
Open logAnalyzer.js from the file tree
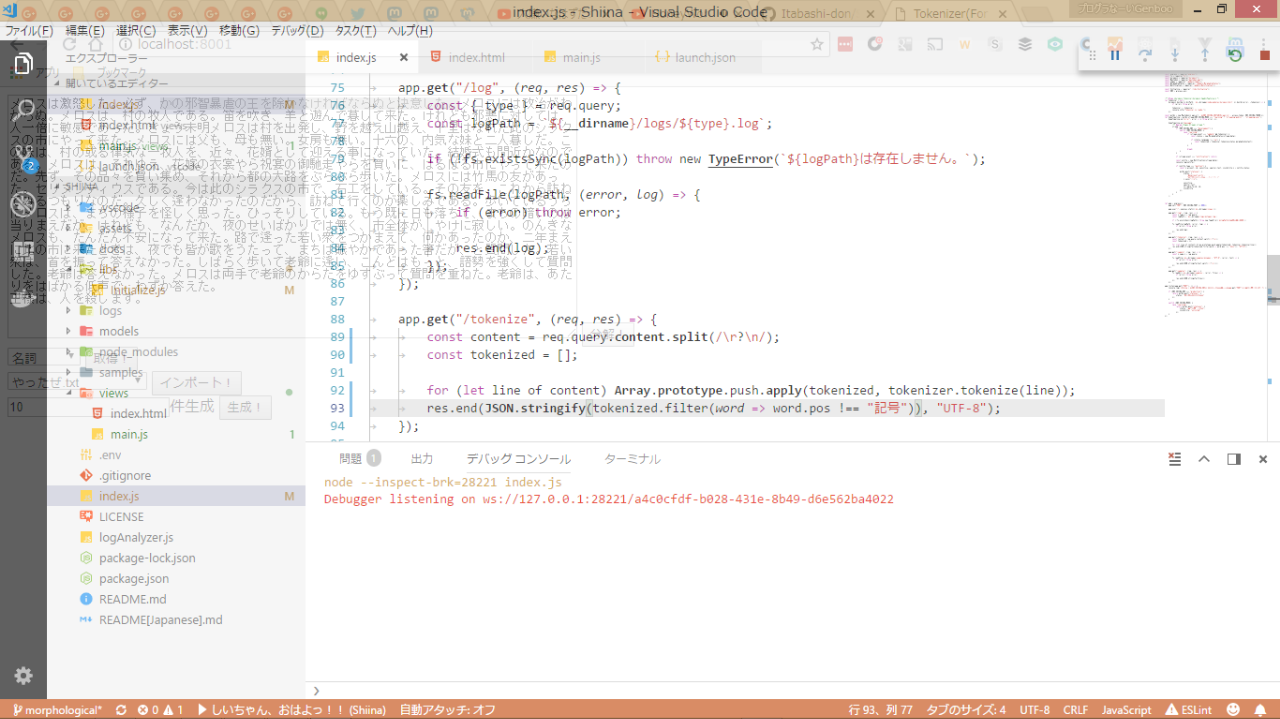135,537
